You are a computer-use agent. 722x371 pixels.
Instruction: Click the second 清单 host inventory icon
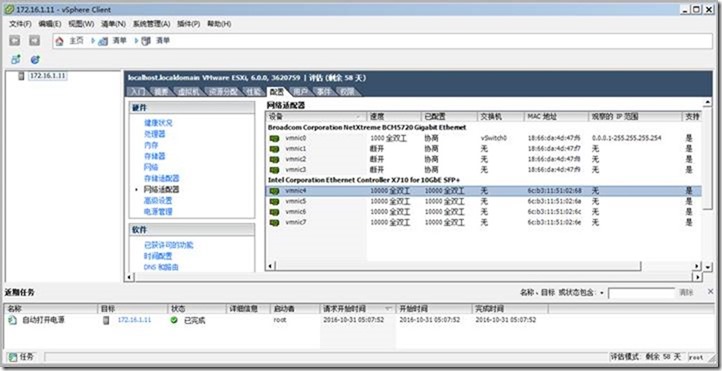[x=146, y=41]
